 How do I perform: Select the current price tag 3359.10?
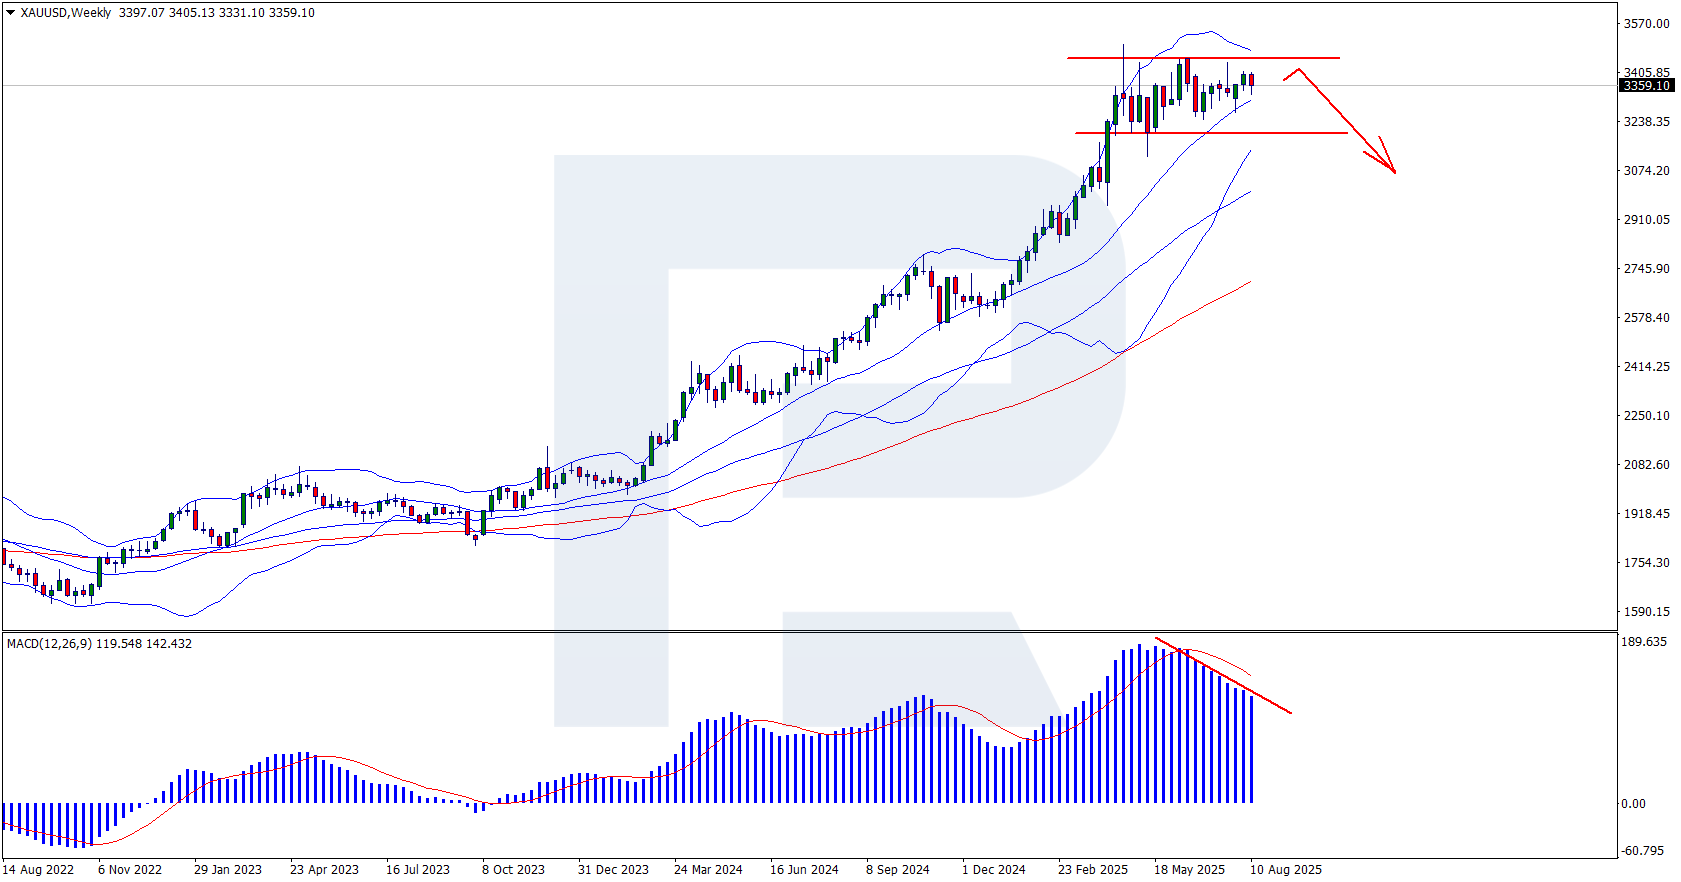click(x=1646, y=86)
